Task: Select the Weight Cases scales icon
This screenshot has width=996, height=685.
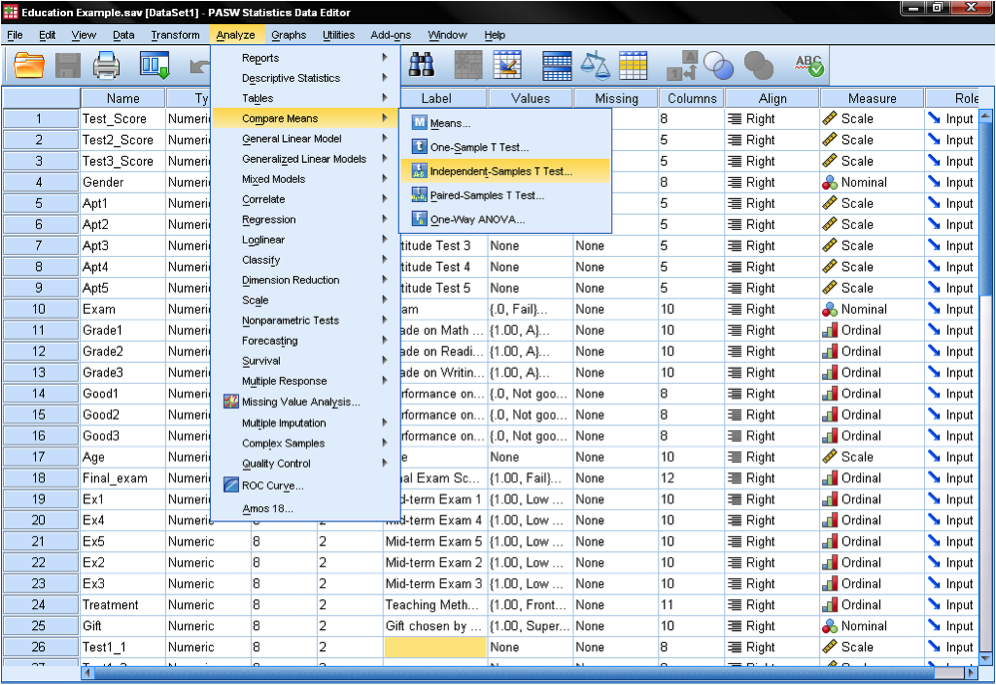Action: tap(596, 64)
